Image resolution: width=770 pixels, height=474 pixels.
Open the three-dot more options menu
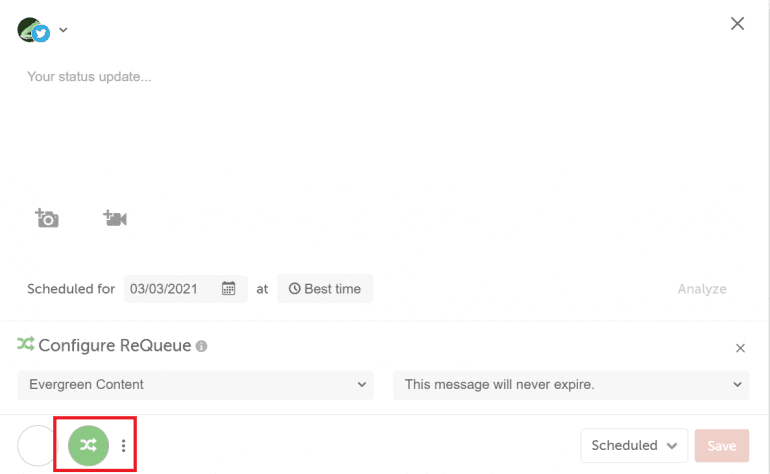pyautogui.click(x=123, y=446)
